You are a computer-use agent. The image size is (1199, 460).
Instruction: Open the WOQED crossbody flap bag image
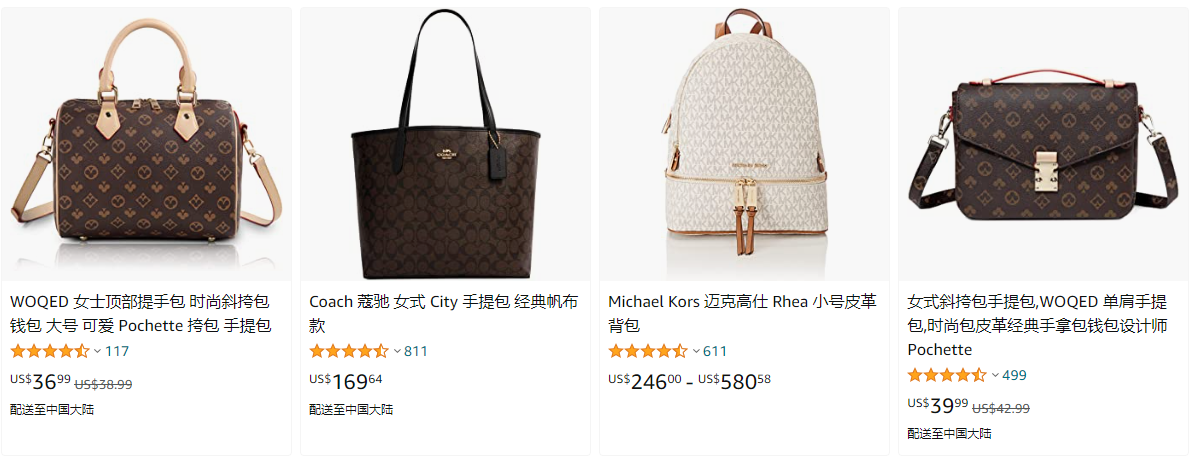[1043, 144]
